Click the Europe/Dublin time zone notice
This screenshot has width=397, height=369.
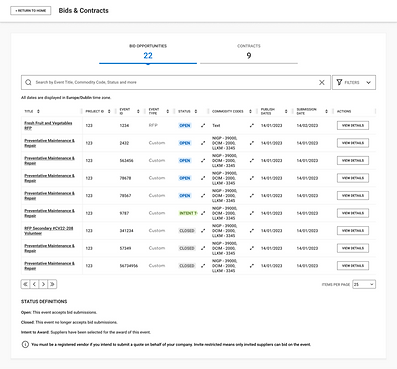[x=66, y=98]
